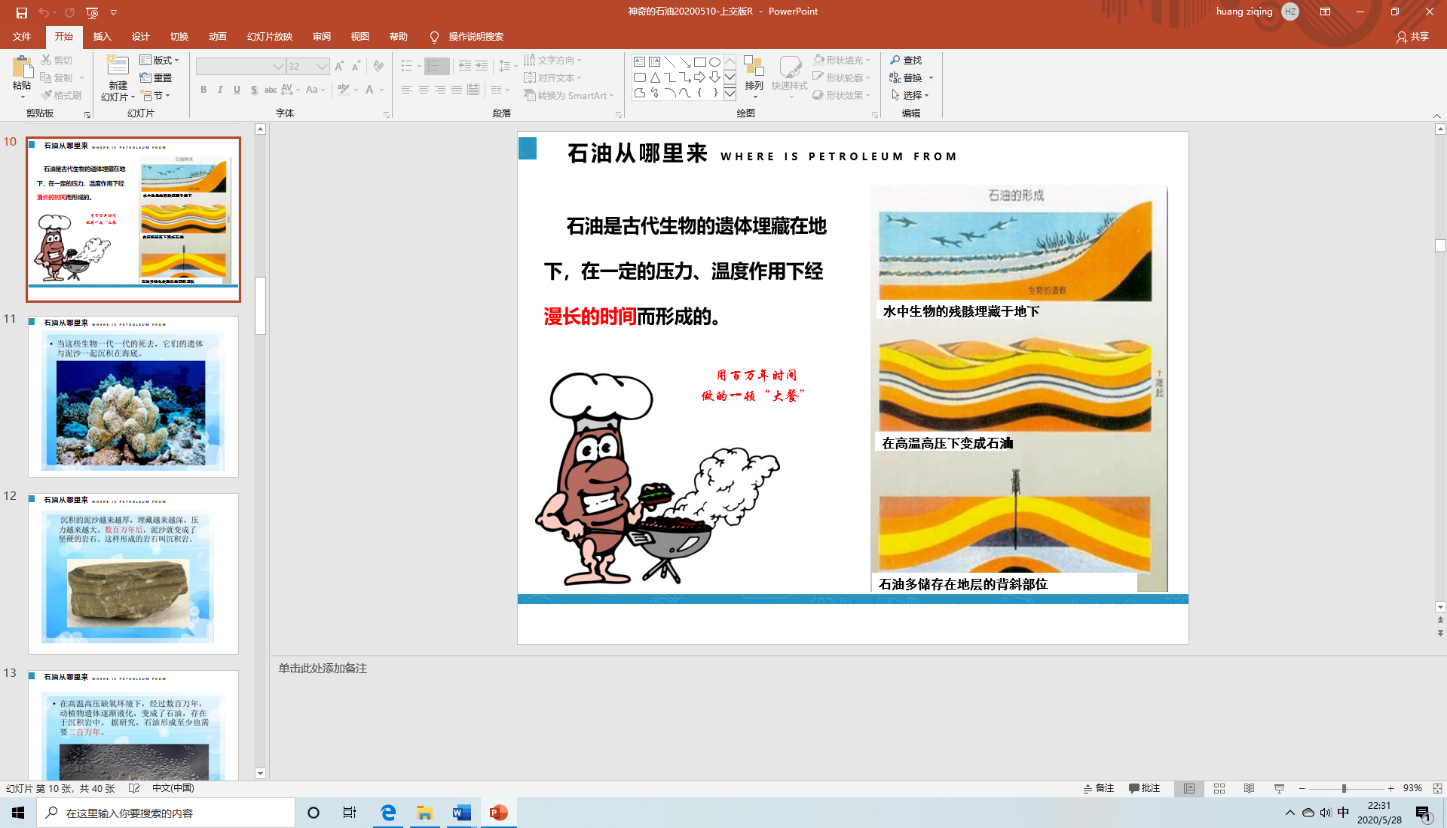Select the text box shape in gallery
1447x828 pixels.
click(x=639, y=62)
